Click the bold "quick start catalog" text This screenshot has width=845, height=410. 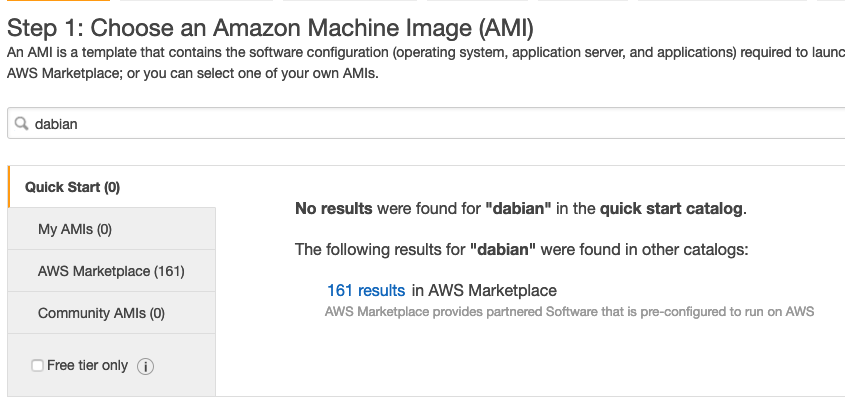(x=671, y=209)
